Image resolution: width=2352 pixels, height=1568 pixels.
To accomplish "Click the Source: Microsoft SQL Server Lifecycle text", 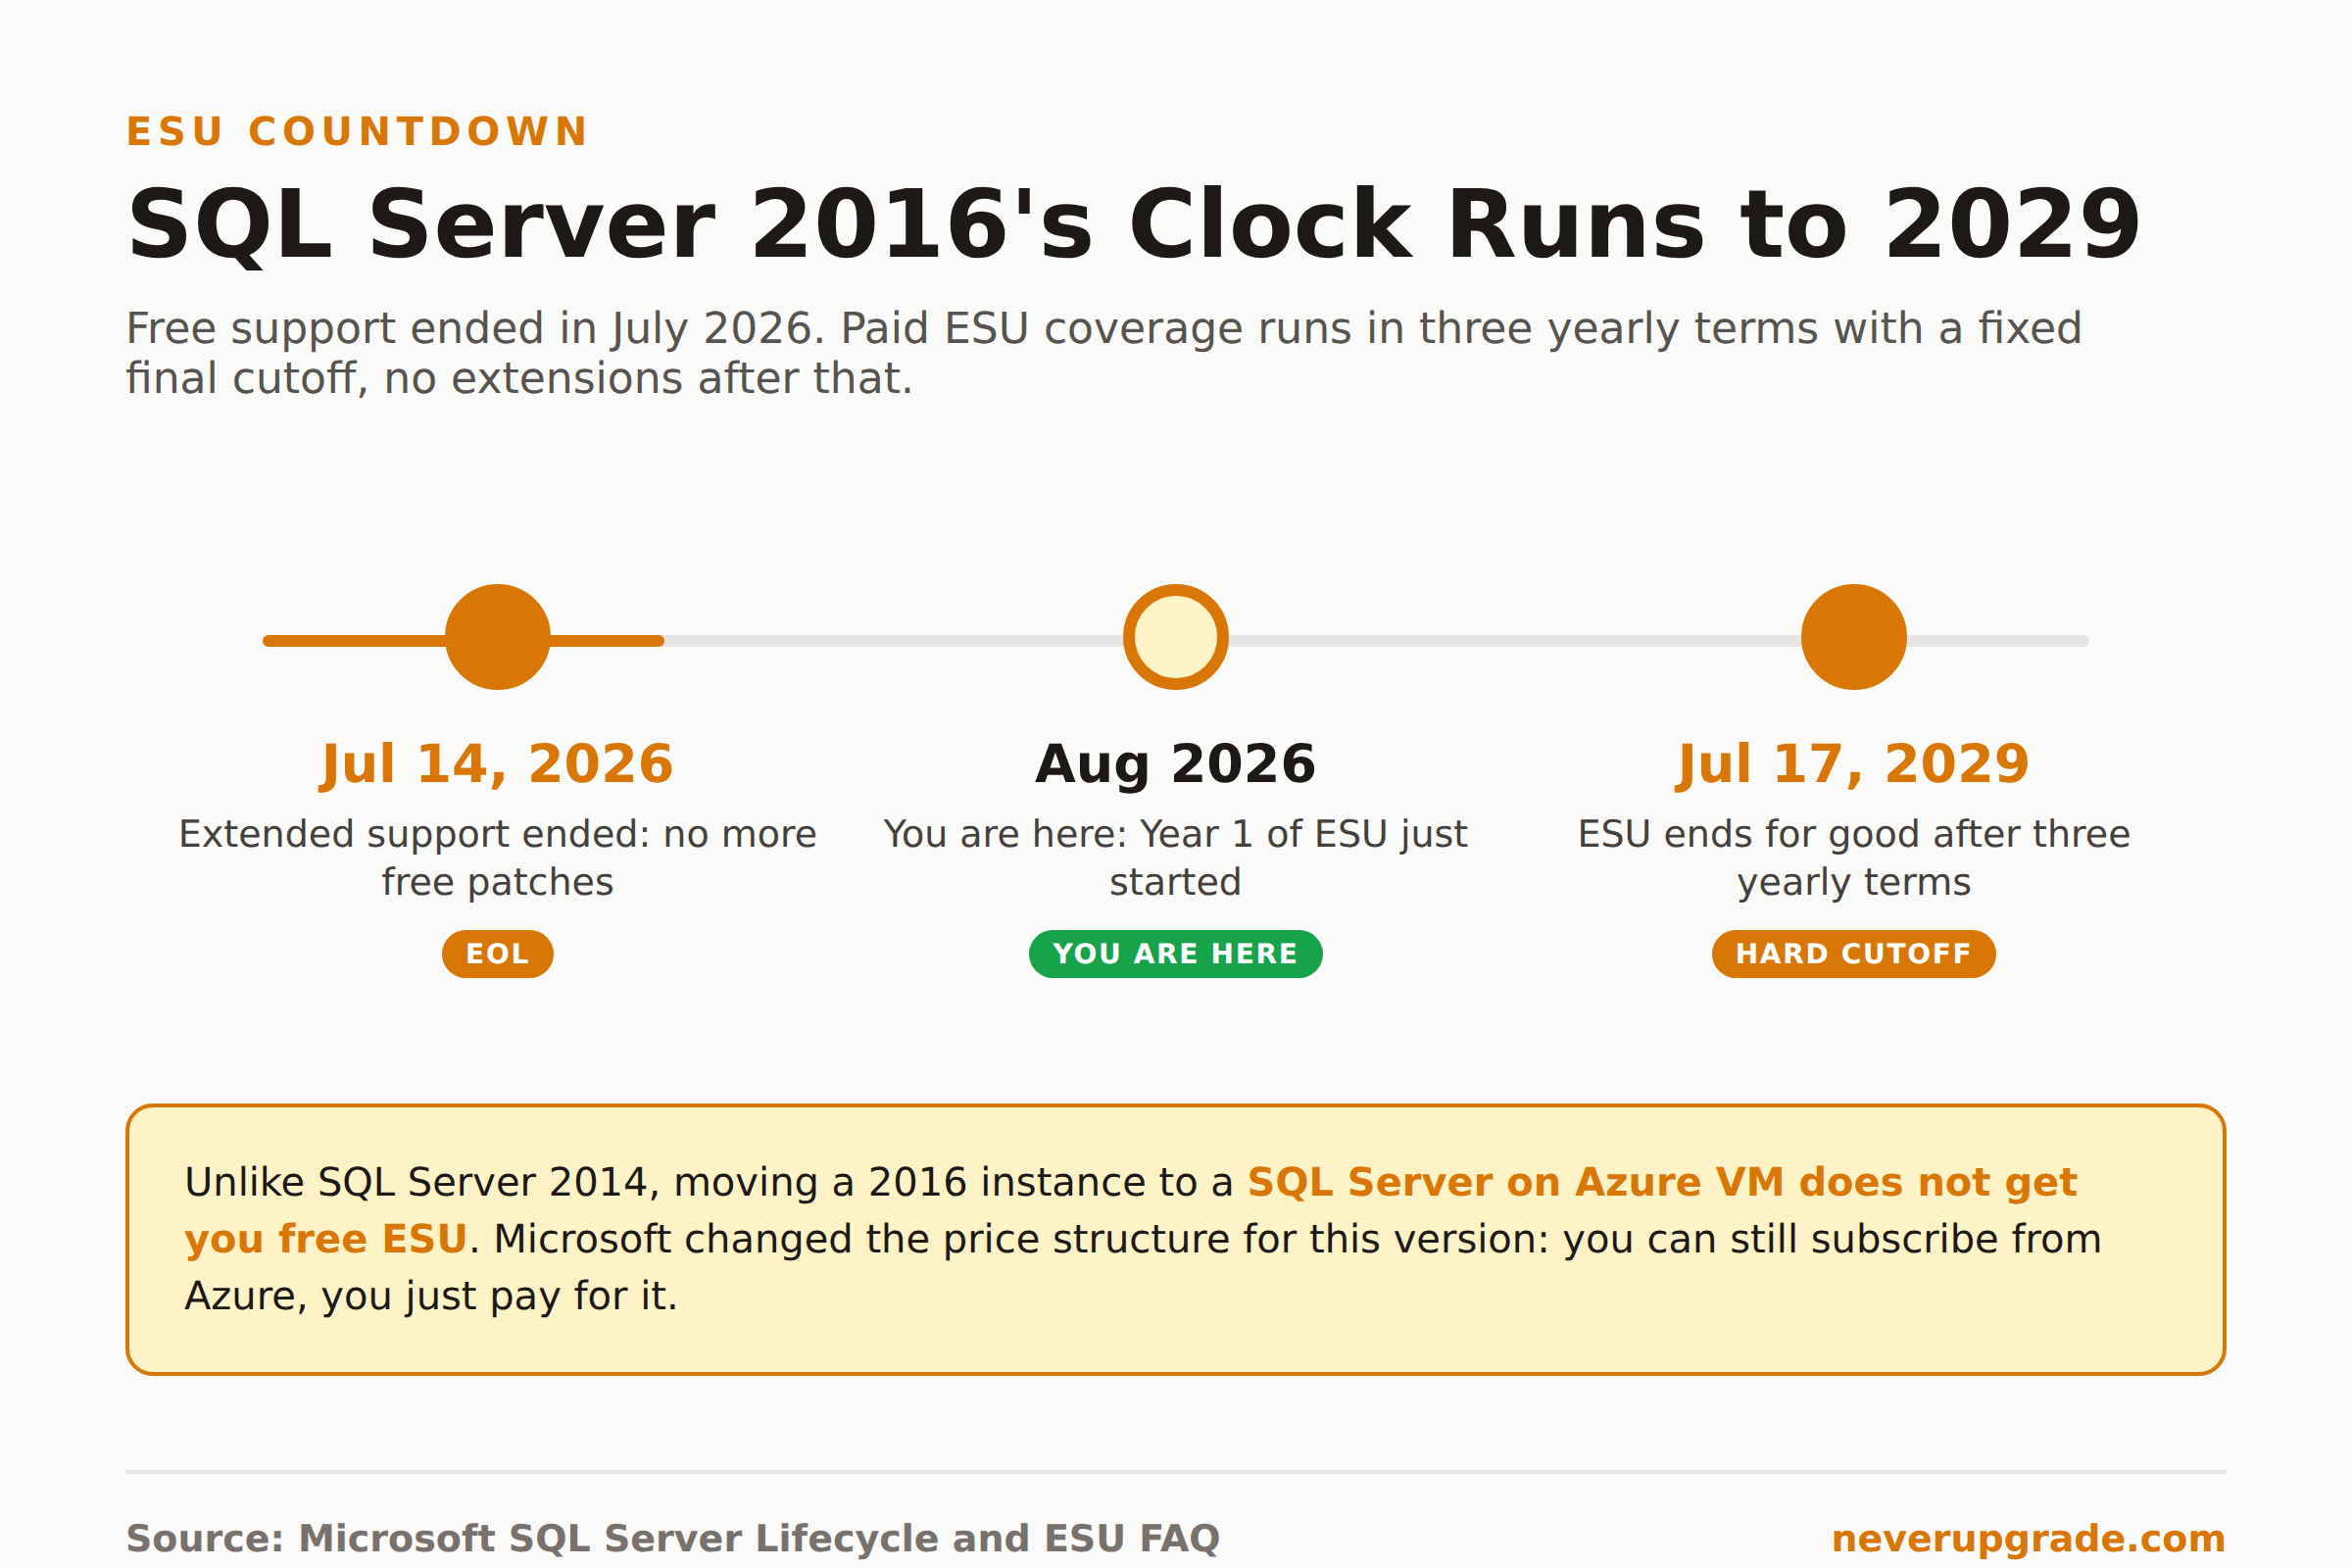I will click(673, 1538).
